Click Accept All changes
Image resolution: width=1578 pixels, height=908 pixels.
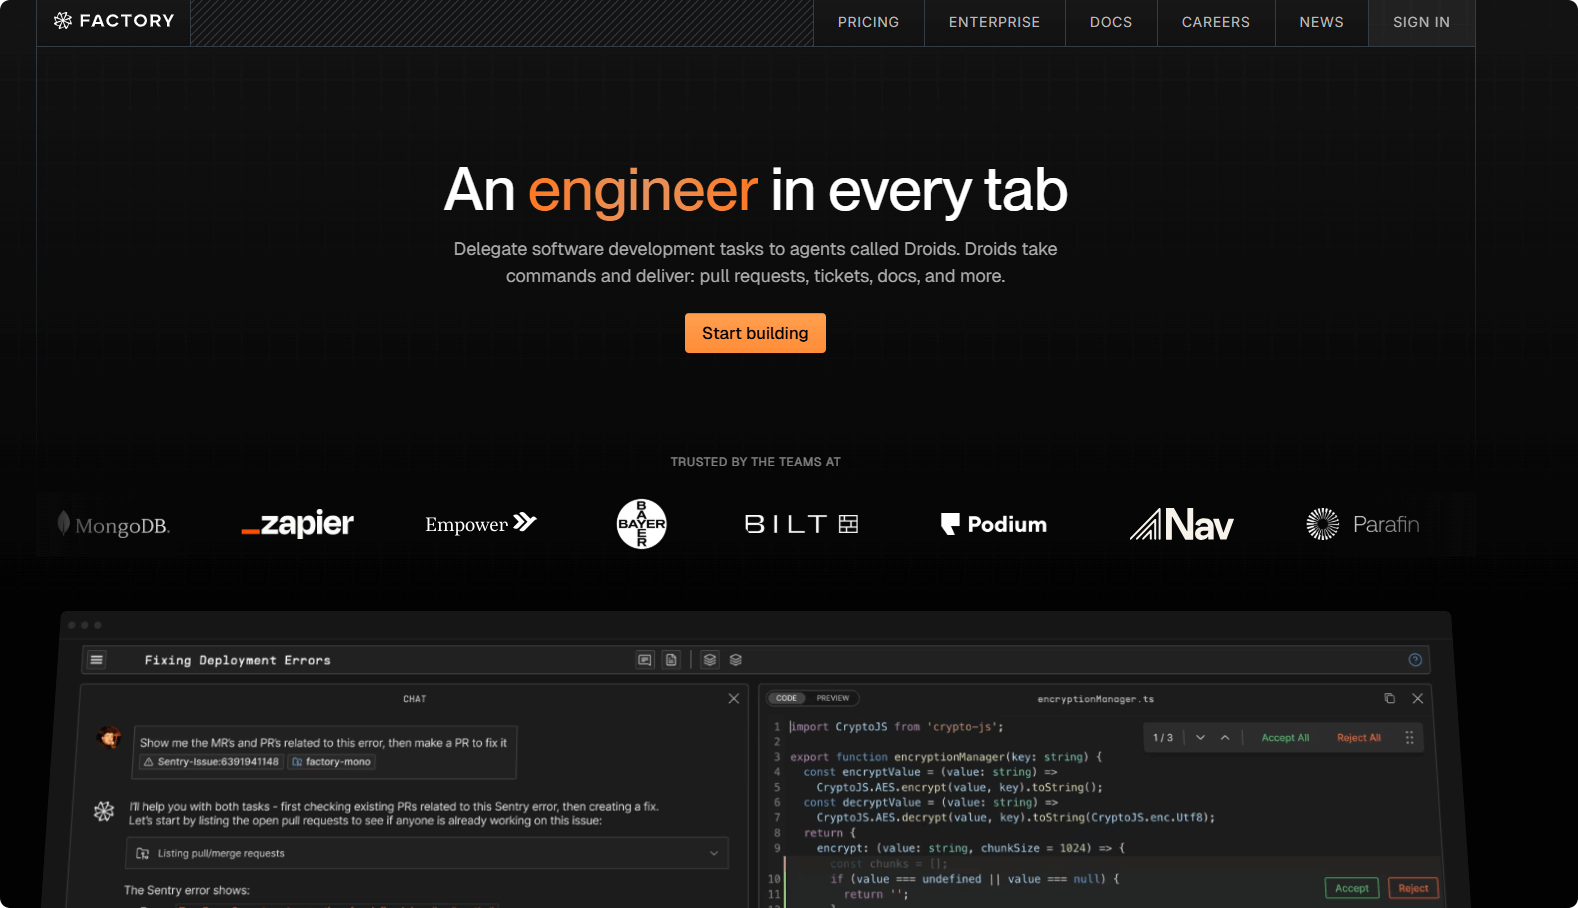point(1285,738)
